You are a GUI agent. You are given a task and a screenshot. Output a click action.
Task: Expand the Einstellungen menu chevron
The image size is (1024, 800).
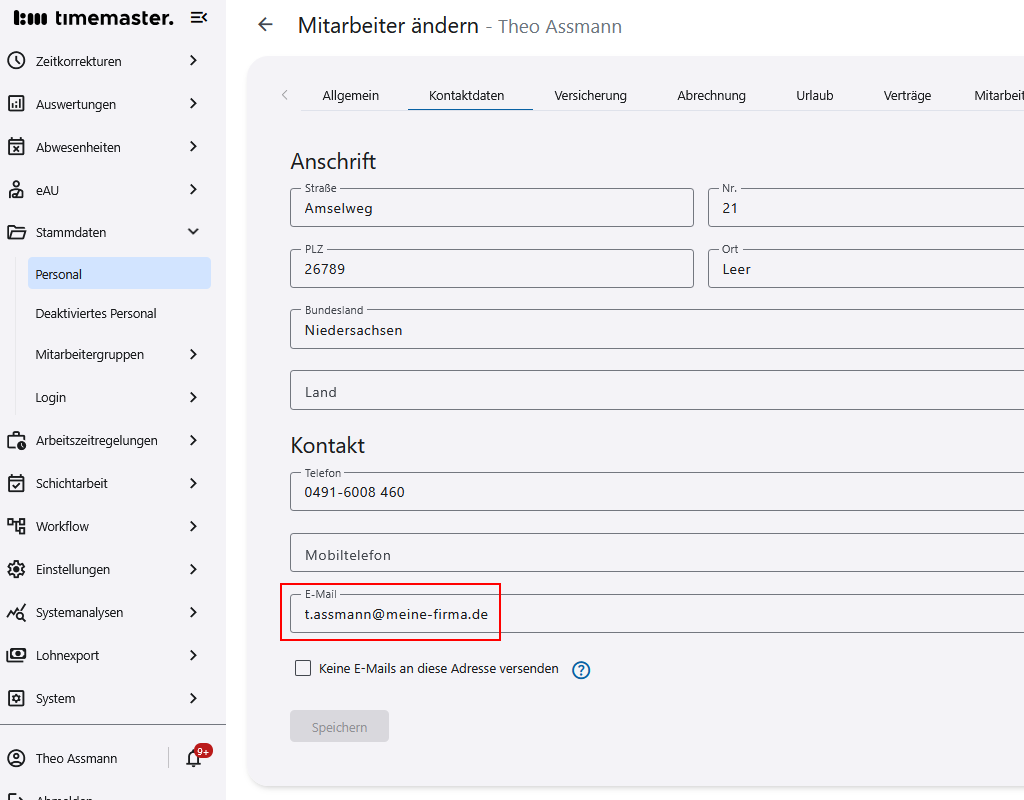tap(193, 569)
